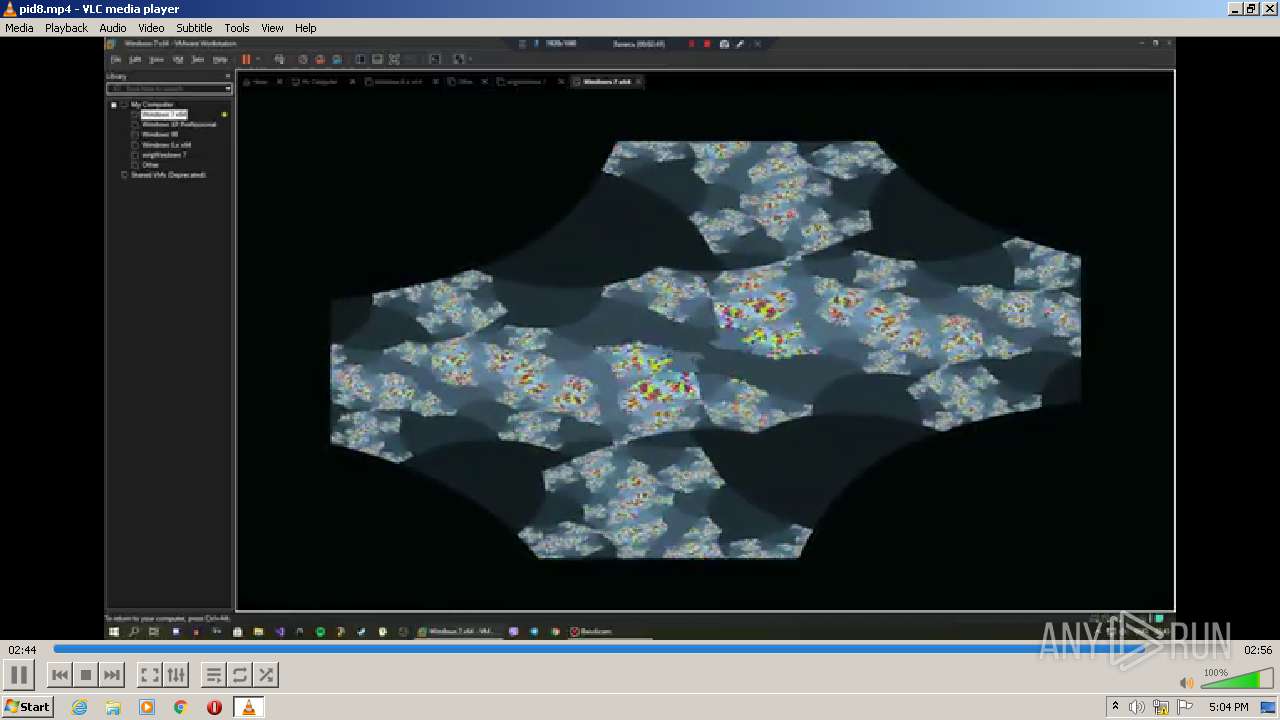The image size is (1280, 720).
Task: Toggle fullscreen video mode
Action: [149, 675]
